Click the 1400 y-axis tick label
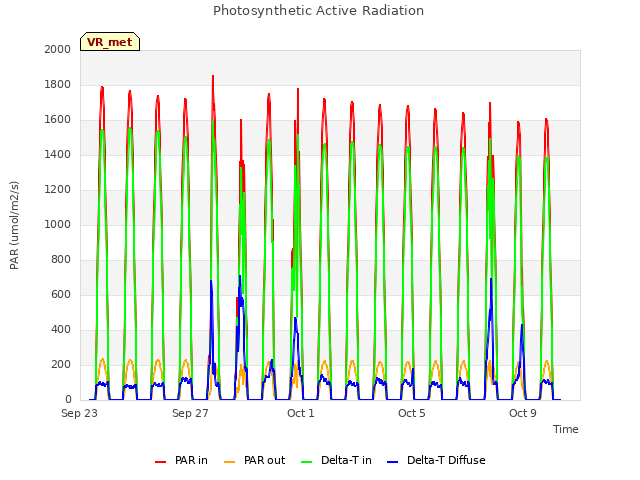The image size is (640, 480). click(x=58, y=154)
